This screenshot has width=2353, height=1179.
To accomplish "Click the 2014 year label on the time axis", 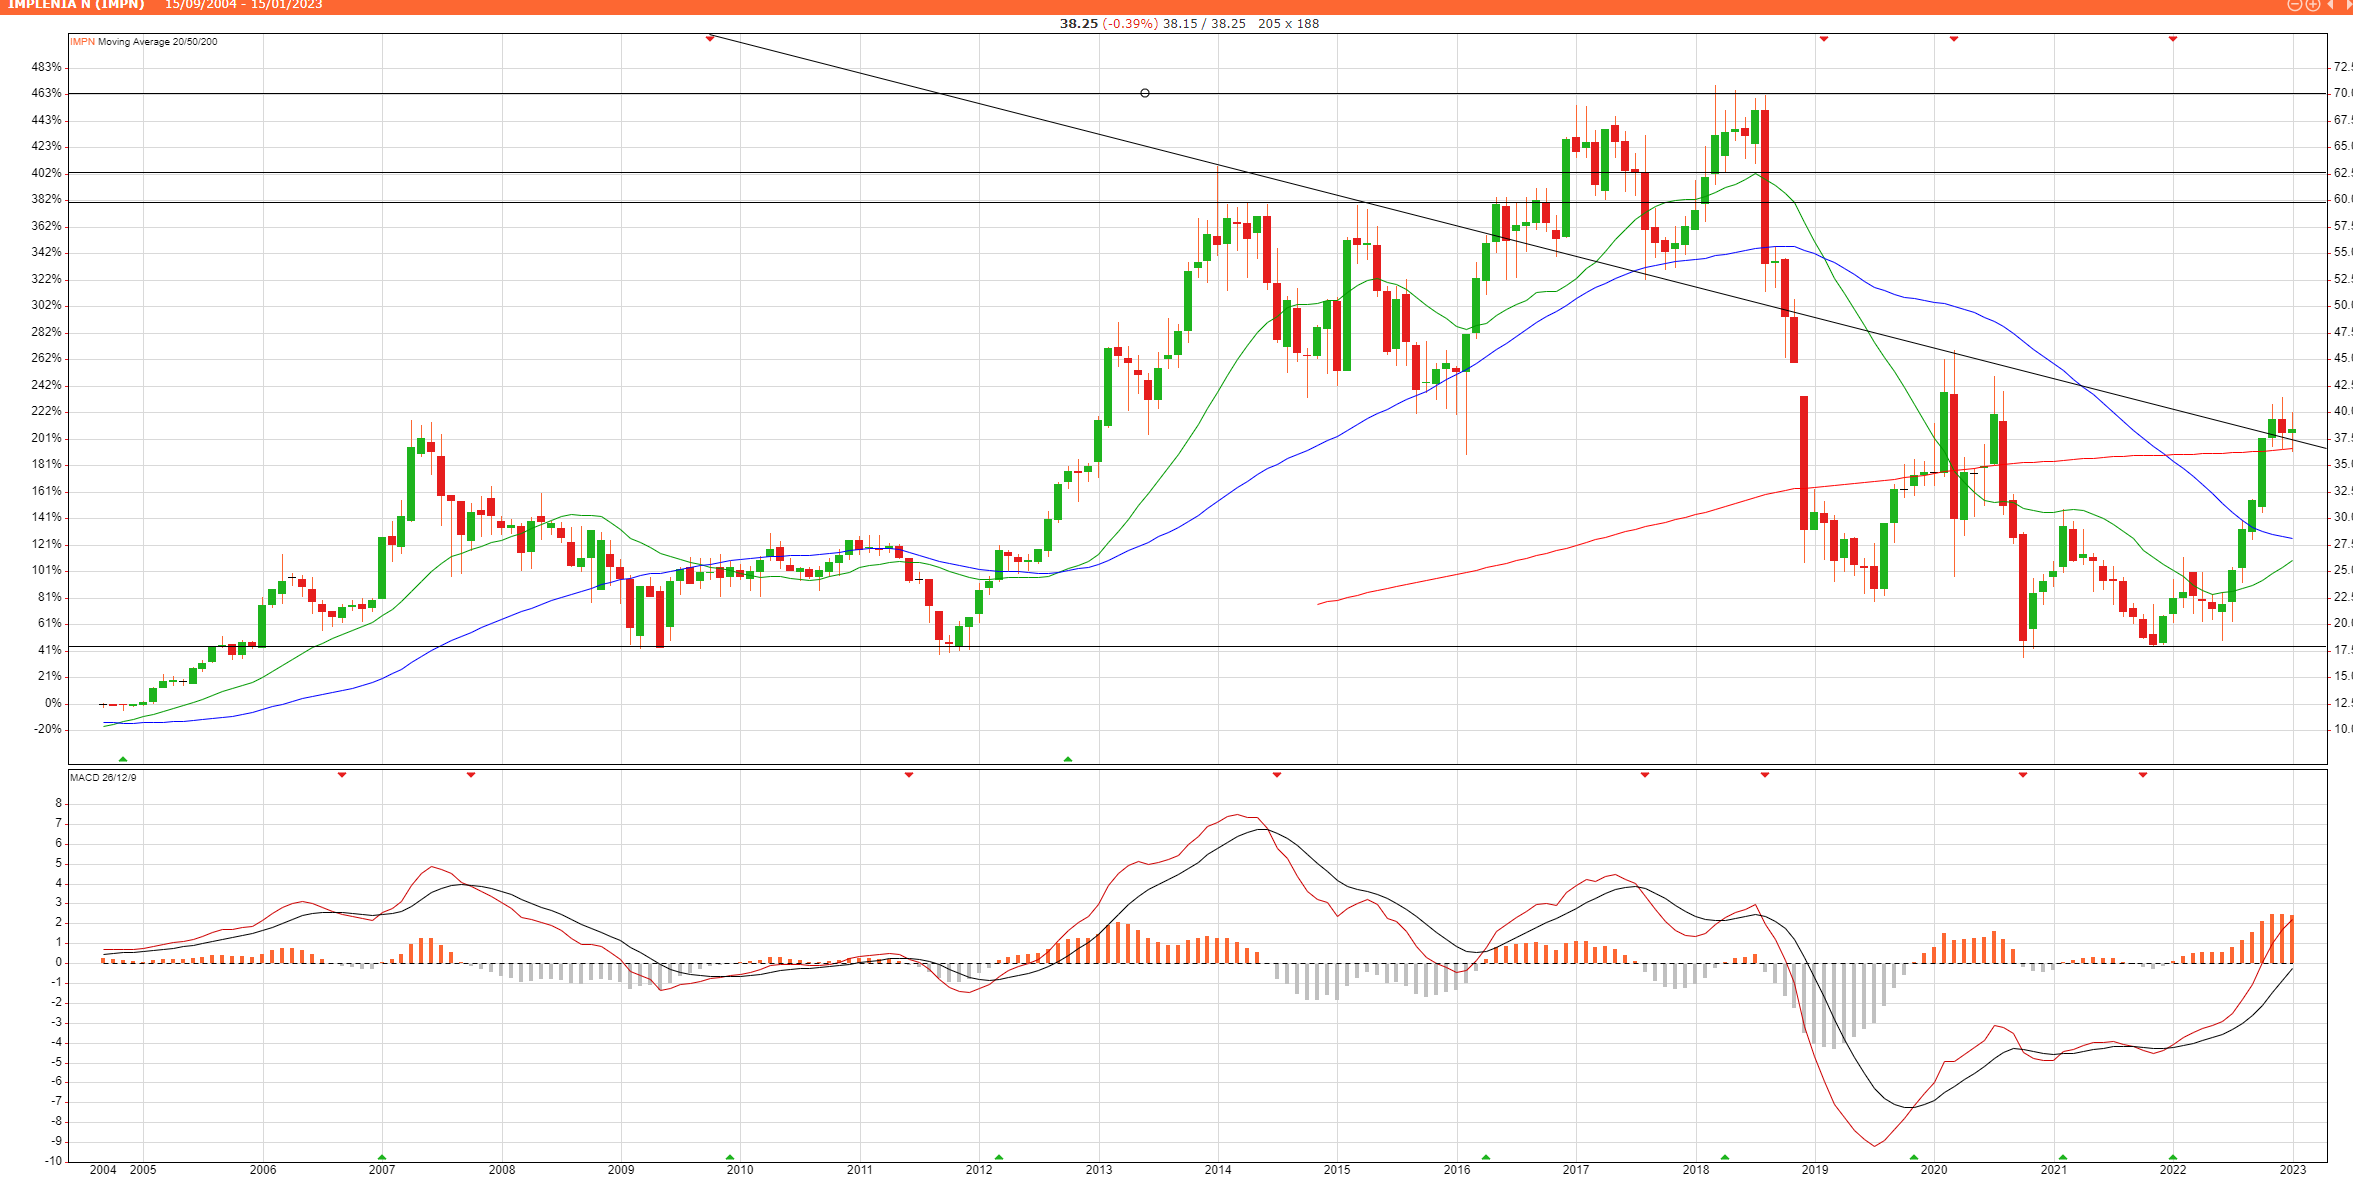I will (x=1218, y=1170).
